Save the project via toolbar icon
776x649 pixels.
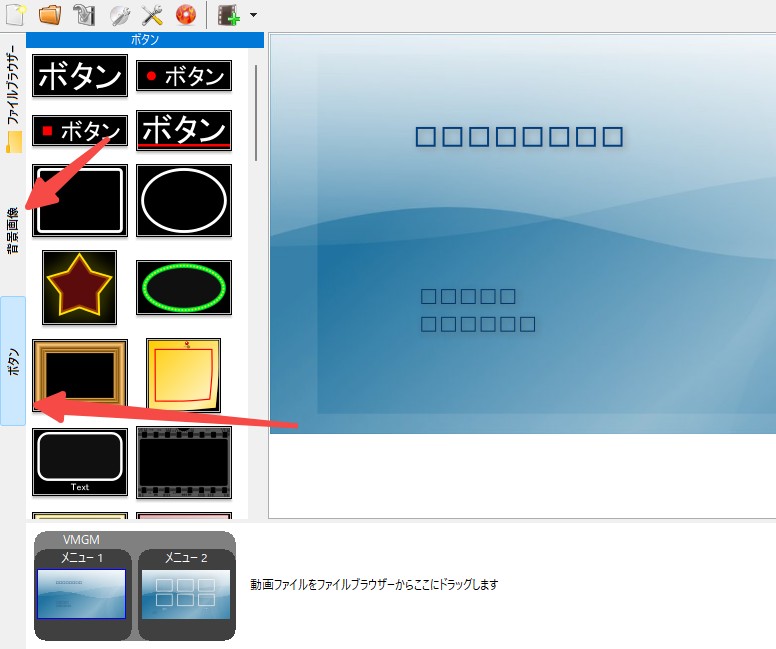pyautogui.click(x=85, y=14)
